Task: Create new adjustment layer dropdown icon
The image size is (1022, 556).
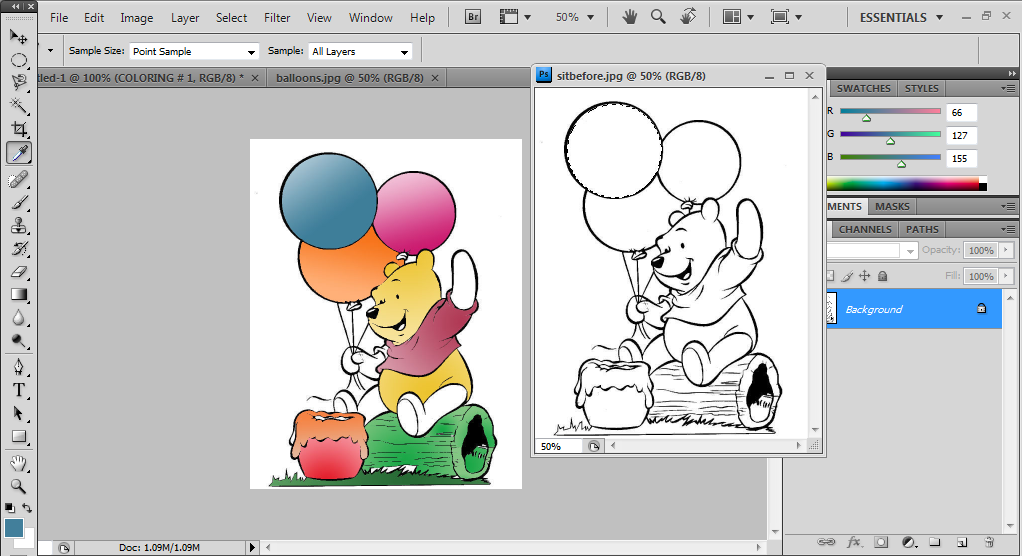Action: (x=909, y=542)
